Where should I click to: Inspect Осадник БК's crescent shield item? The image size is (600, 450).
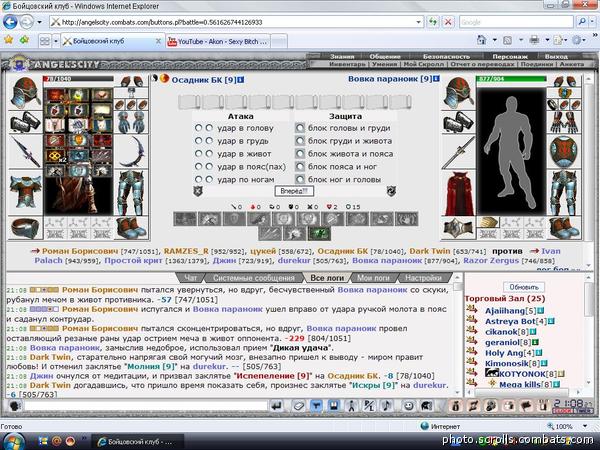coord(131,152)
